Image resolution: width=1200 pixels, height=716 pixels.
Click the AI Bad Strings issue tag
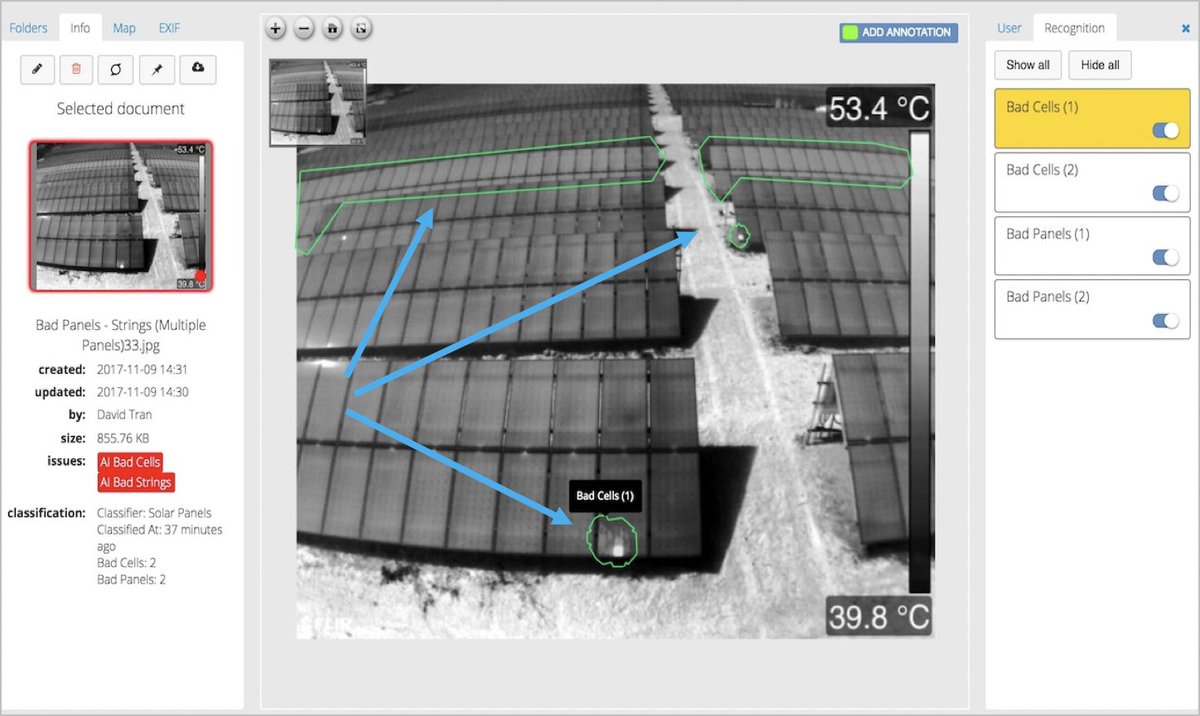pos(136,483)
